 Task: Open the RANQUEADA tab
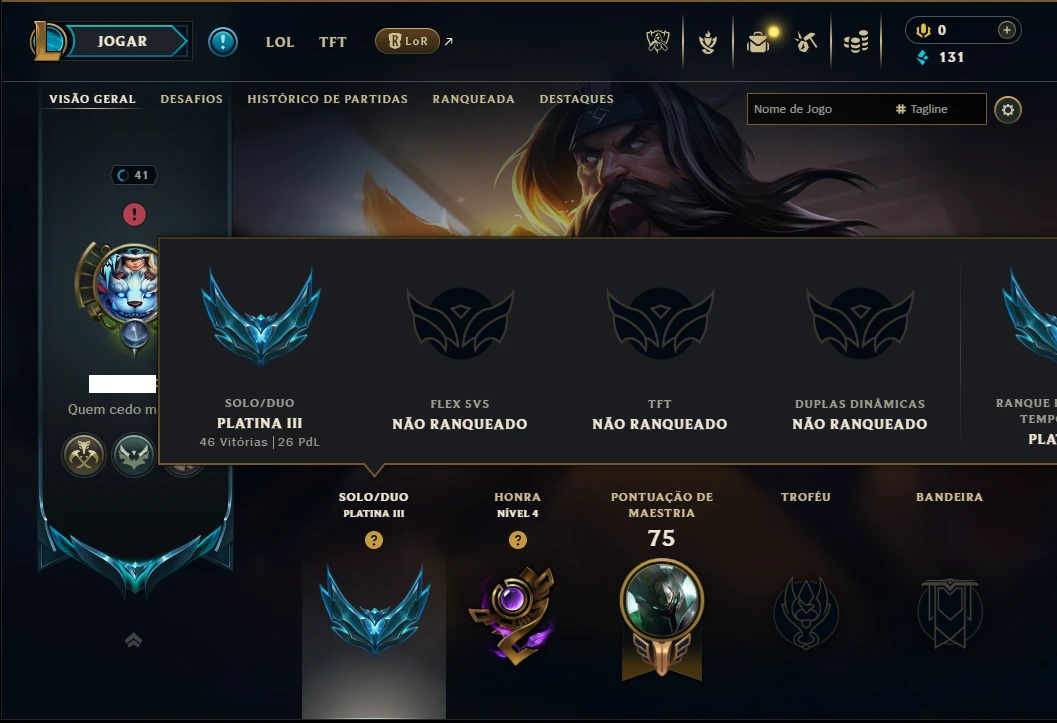(473, 99)
